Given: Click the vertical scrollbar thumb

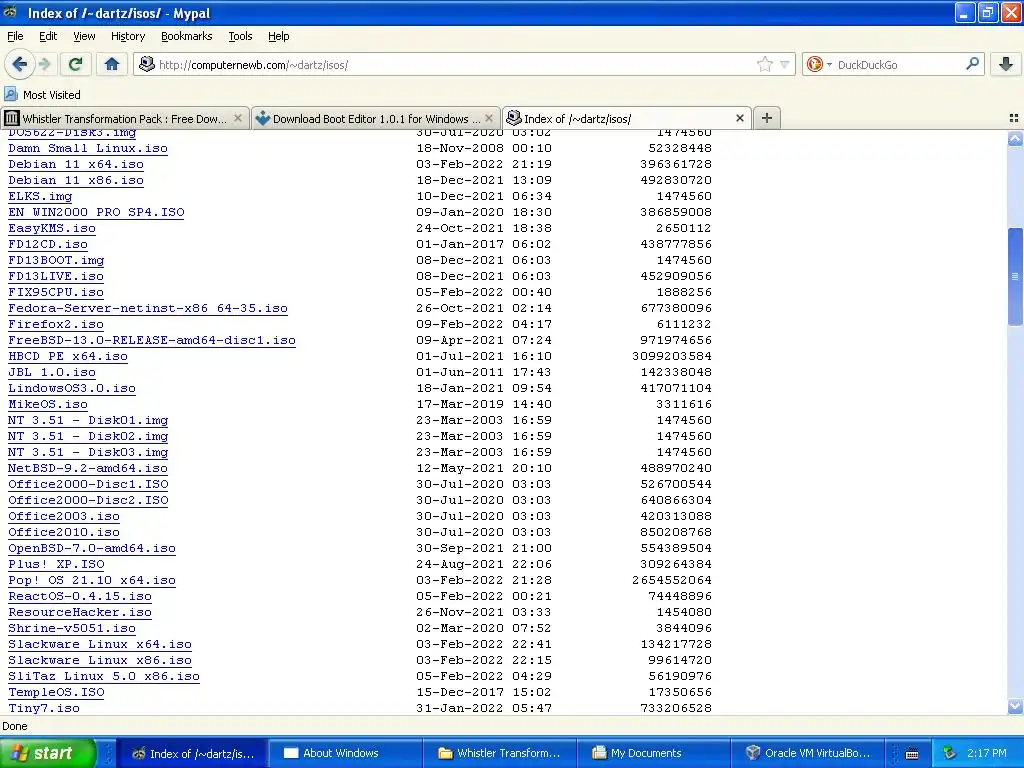Looking at the screenshot, I should (1015, 276).
